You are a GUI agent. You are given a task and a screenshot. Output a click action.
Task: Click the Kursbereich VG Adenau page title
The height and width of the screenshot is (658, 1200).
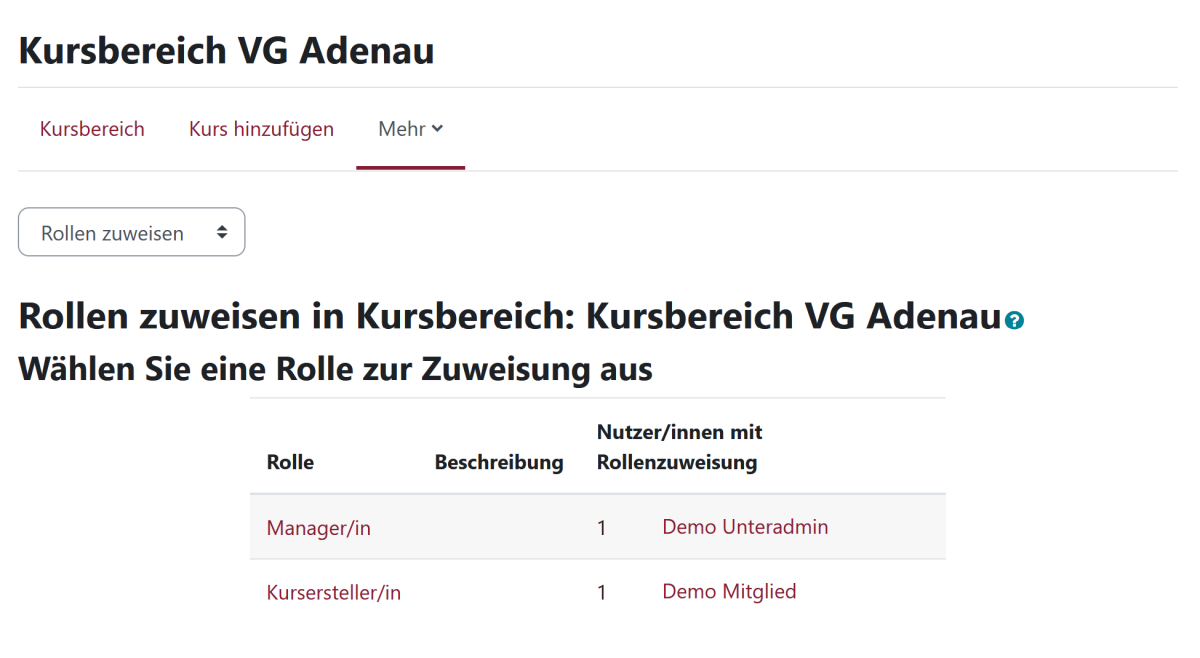226,50
